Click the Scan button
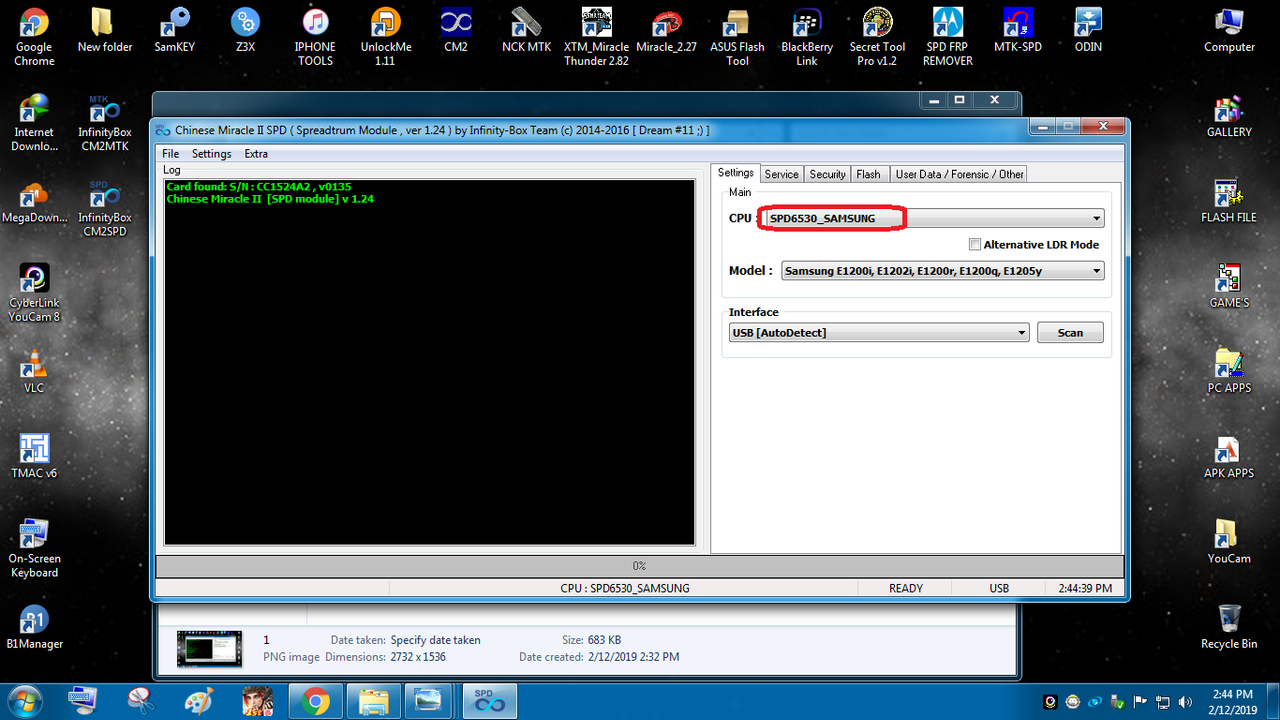The width and height of the screenshot is (1280, 720). point(1070,333)
